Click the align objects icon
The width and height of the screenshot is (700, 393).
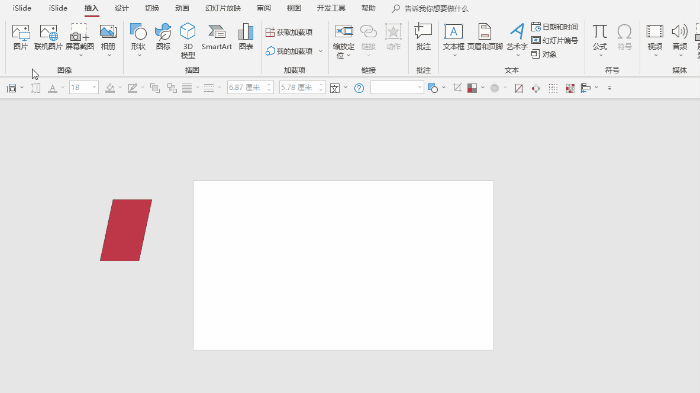(x=586, y=88)
